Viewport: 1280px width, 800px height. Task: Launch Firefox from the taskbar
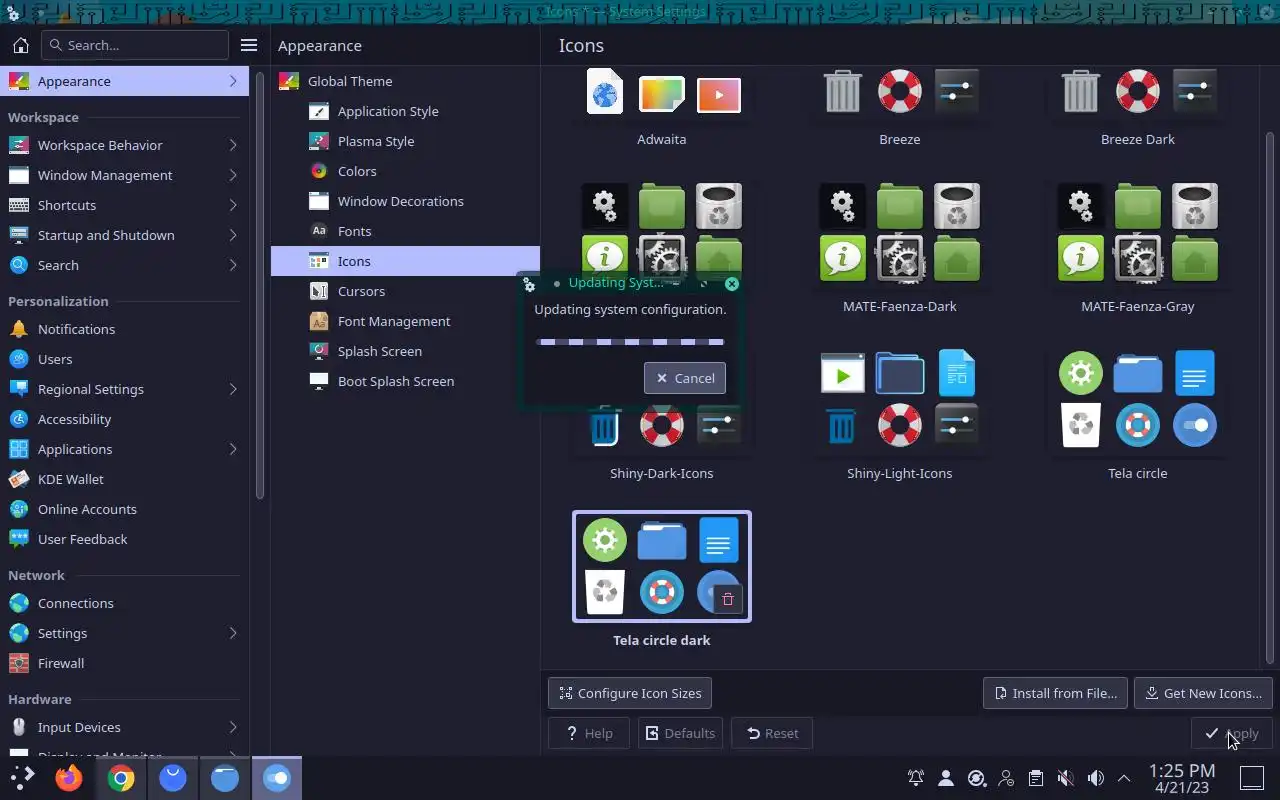tap(69, 777)
